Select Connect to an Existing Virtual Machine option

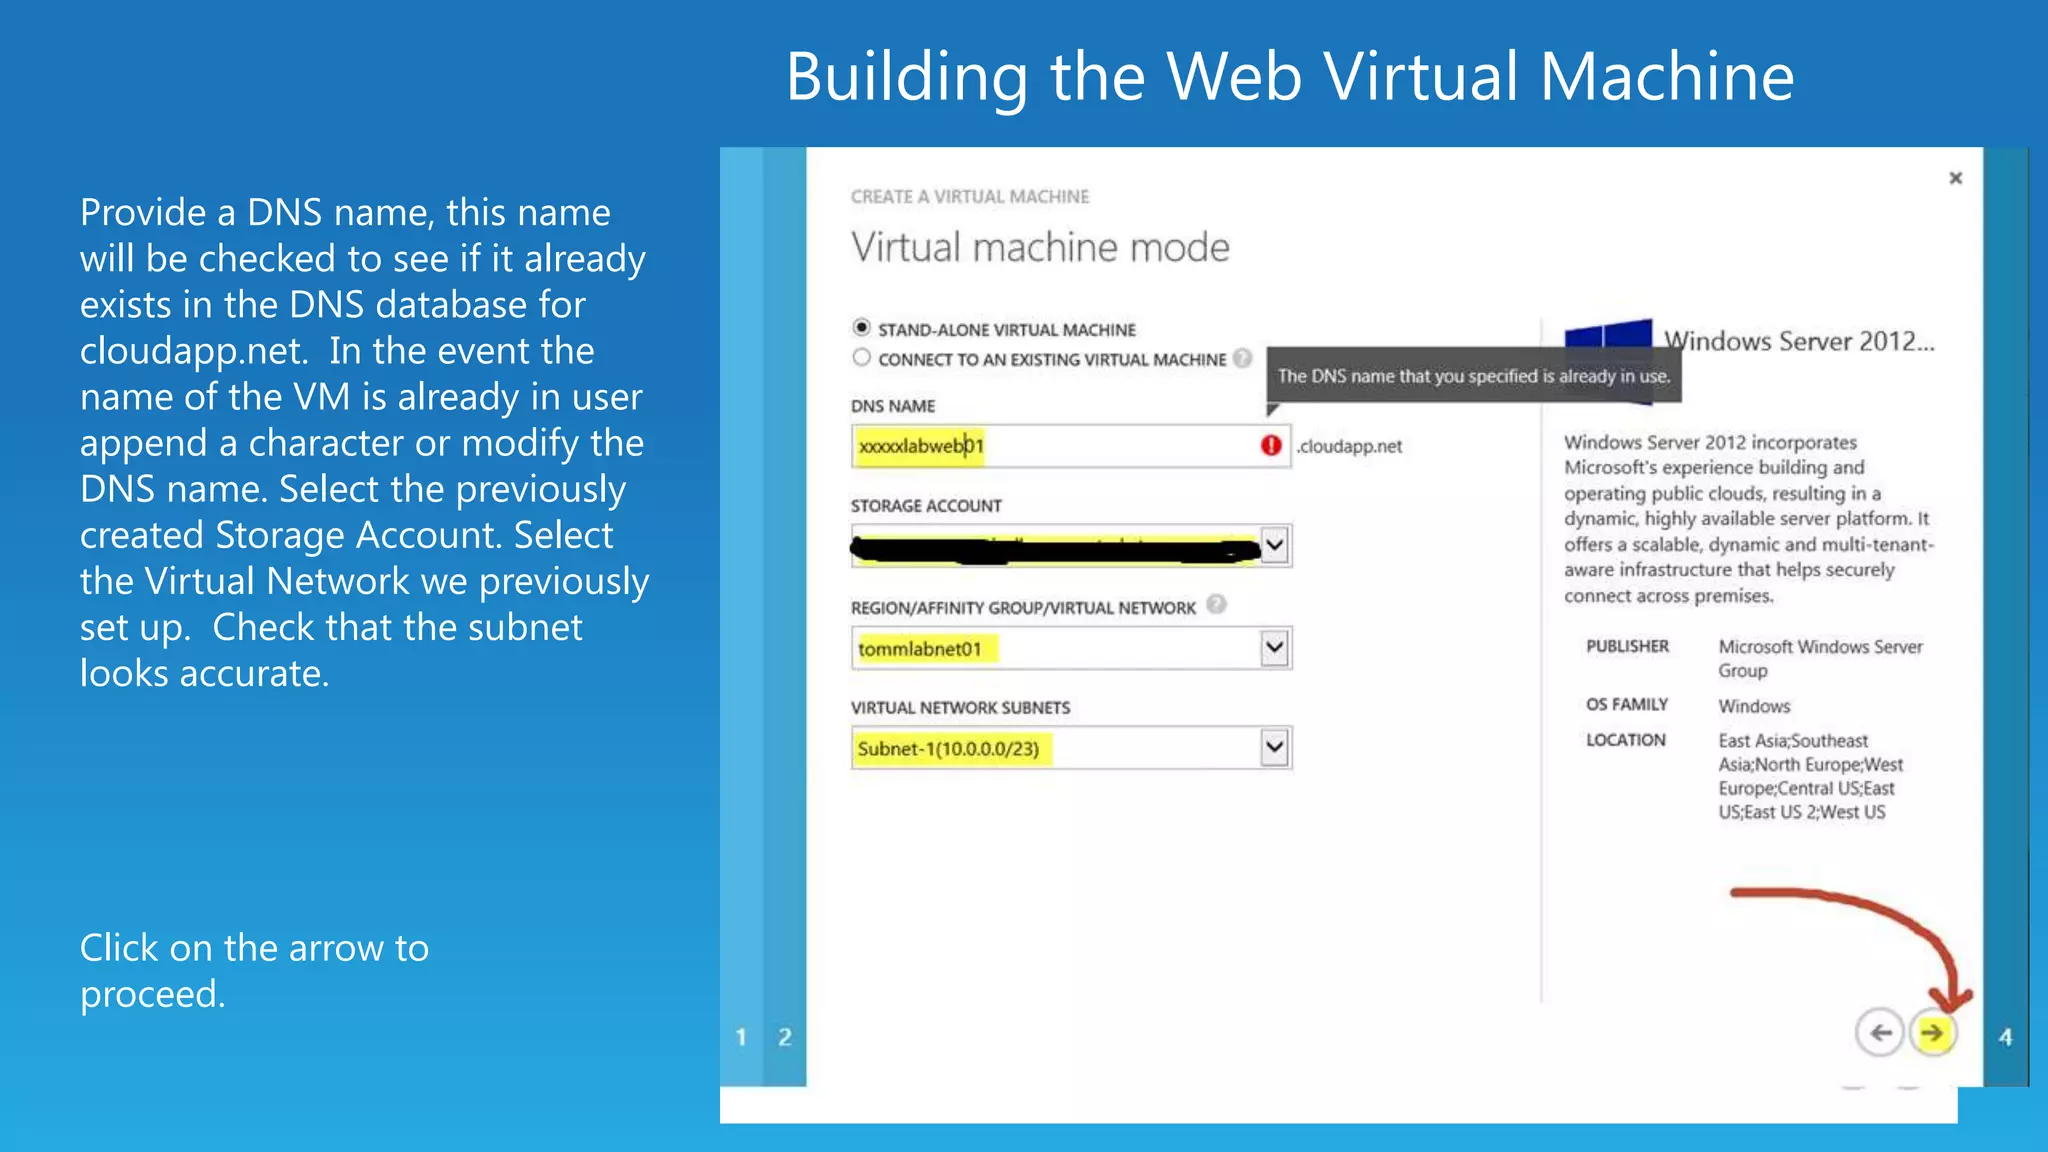[861, 358]
